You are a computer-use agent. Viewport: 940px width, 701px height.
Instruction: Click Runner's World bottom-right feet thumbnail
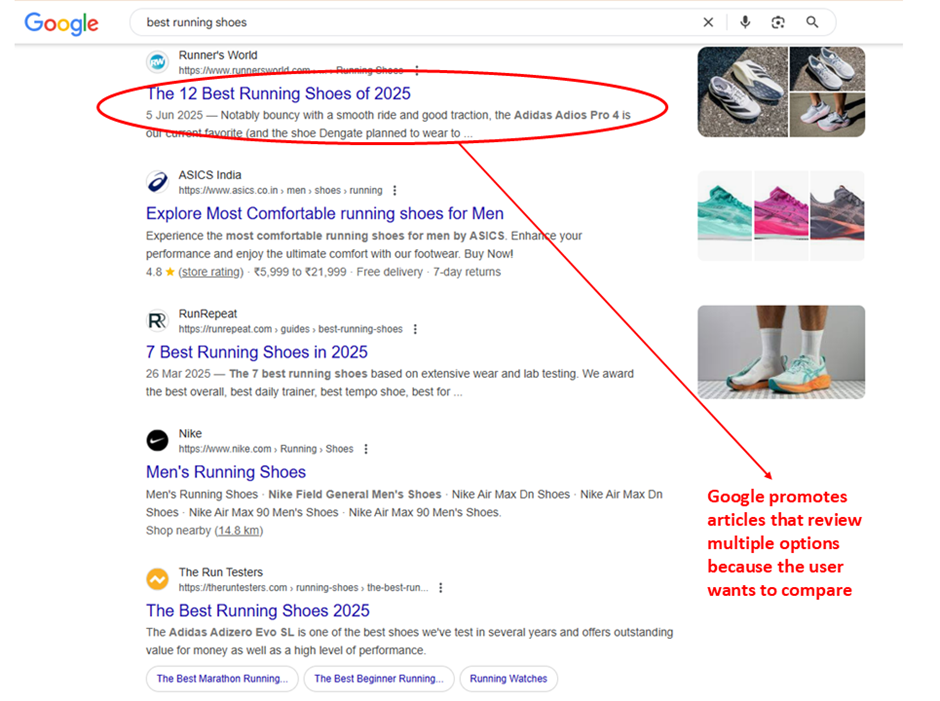tap(828, 115)
